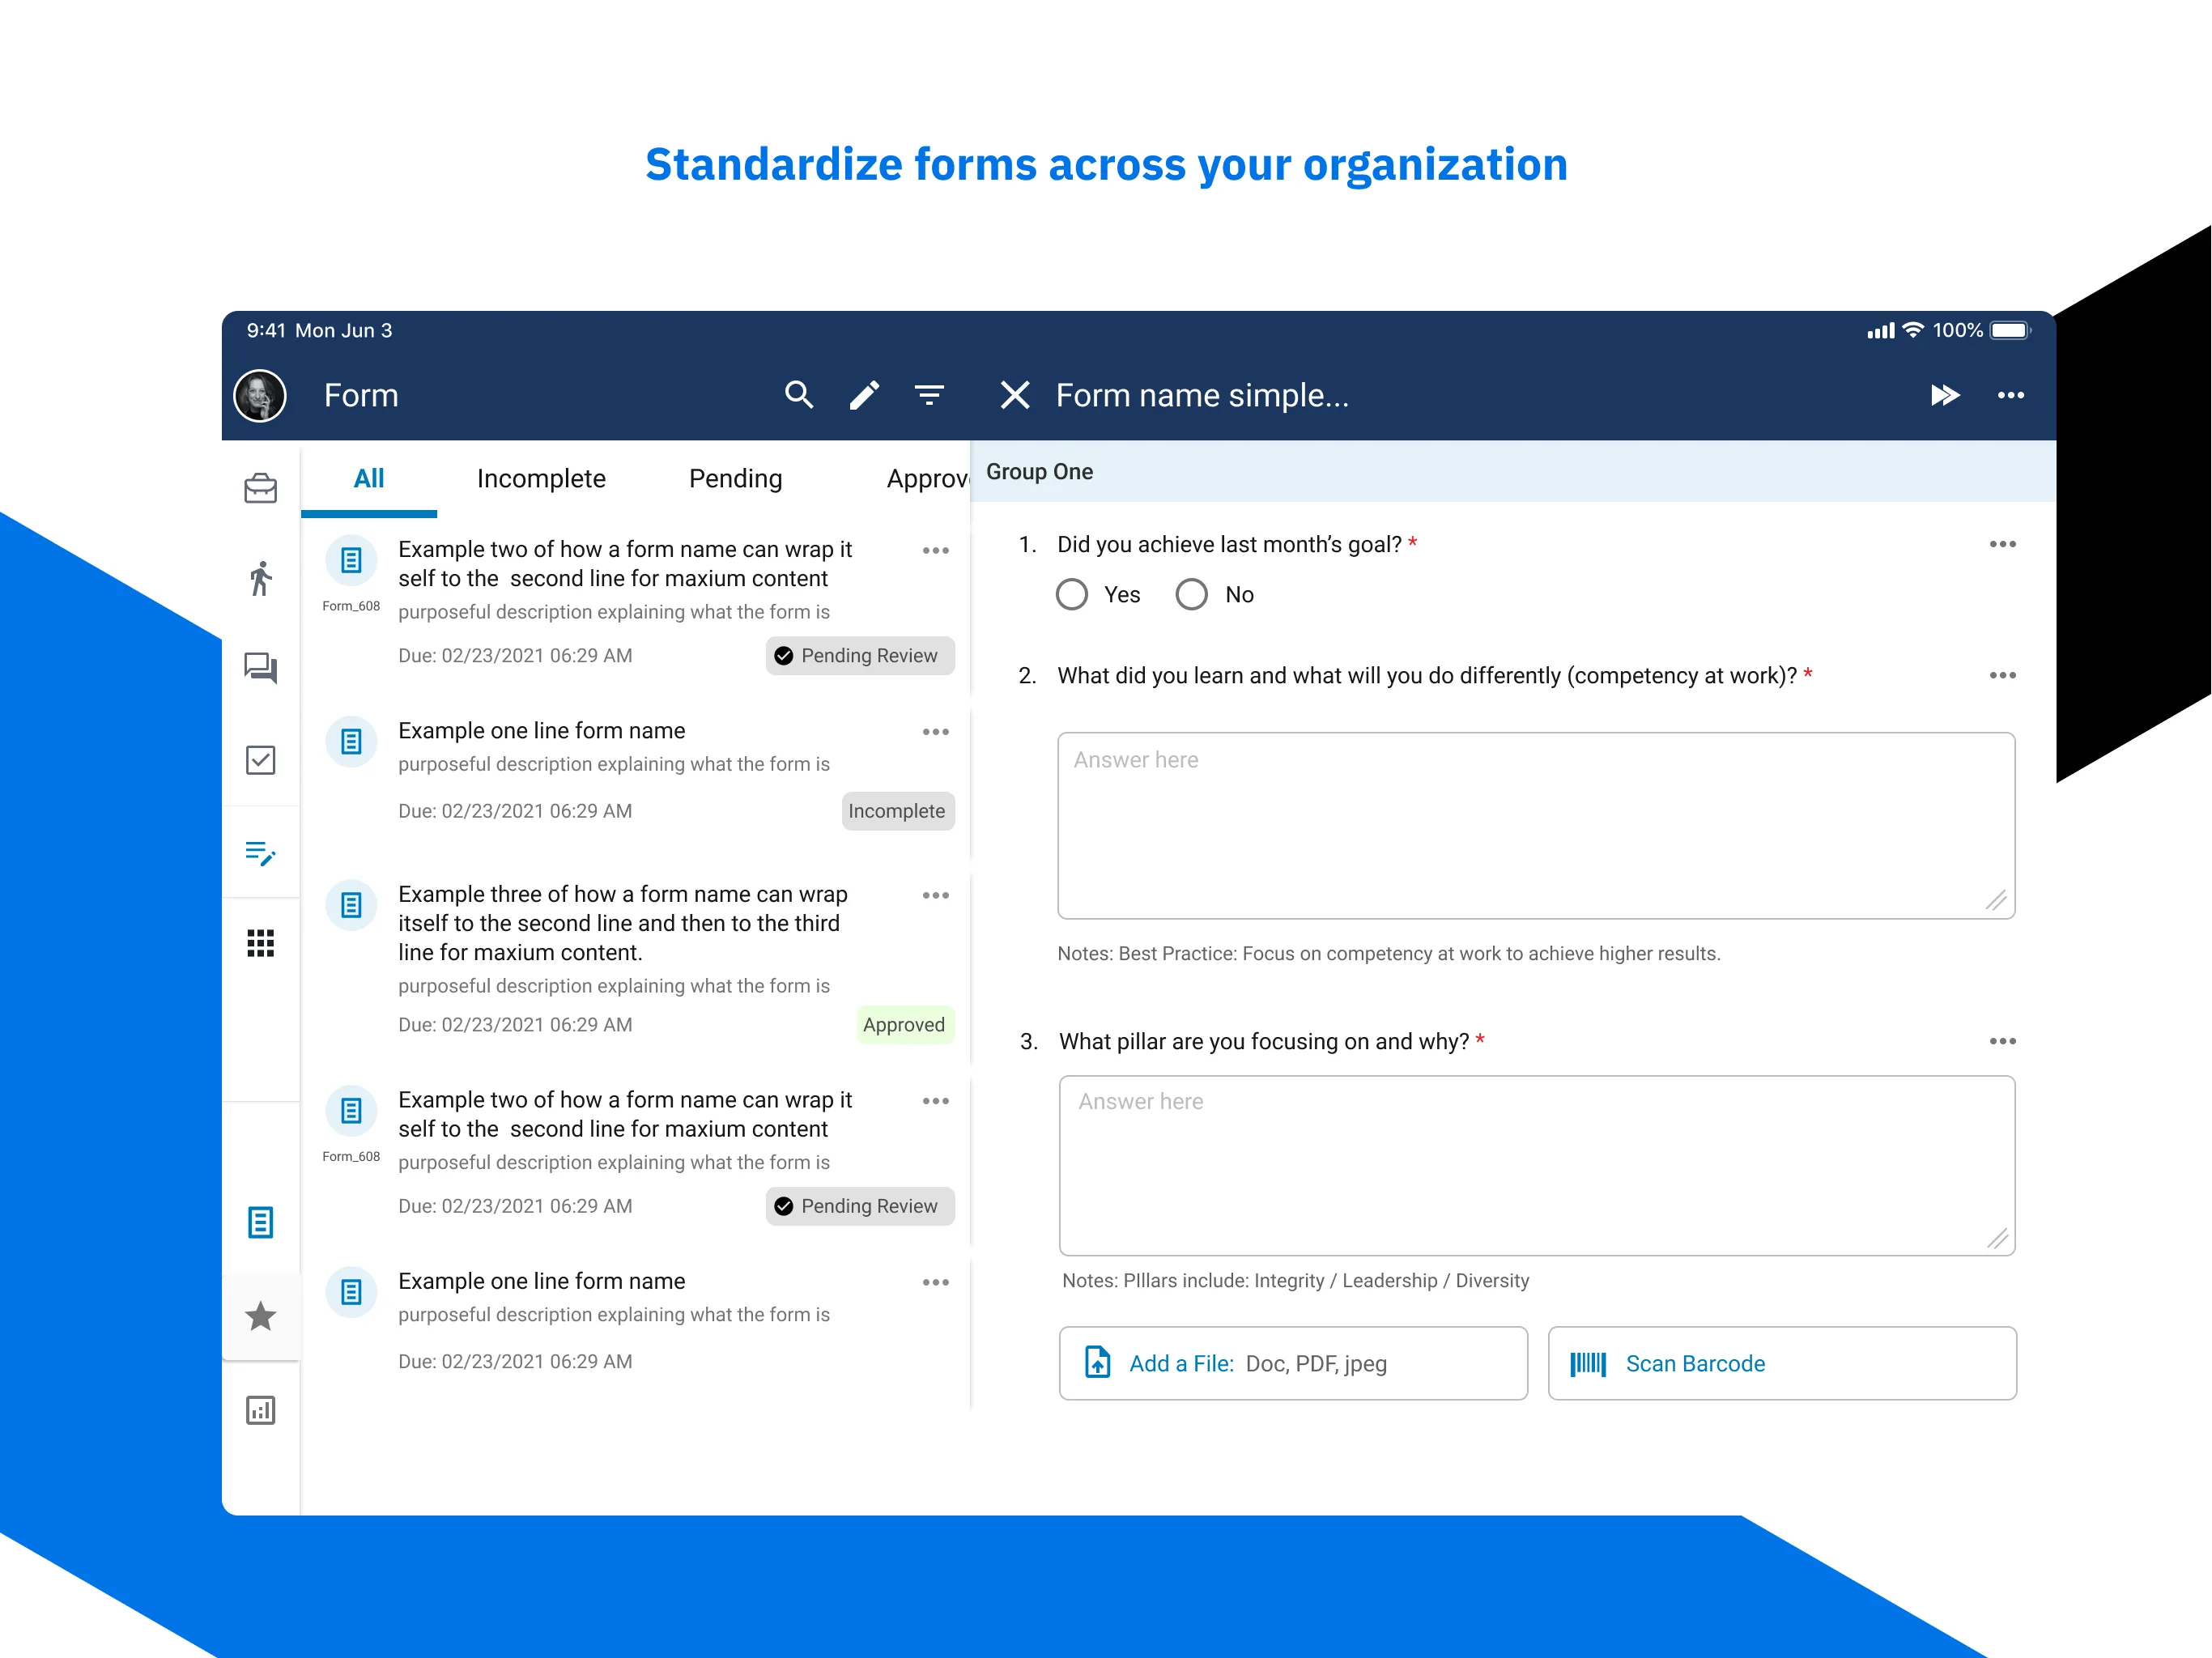Select the document/form icon in sidebar
Image resolution: width=2212 pixels, height=1658 pixels.
(263, 1219)
